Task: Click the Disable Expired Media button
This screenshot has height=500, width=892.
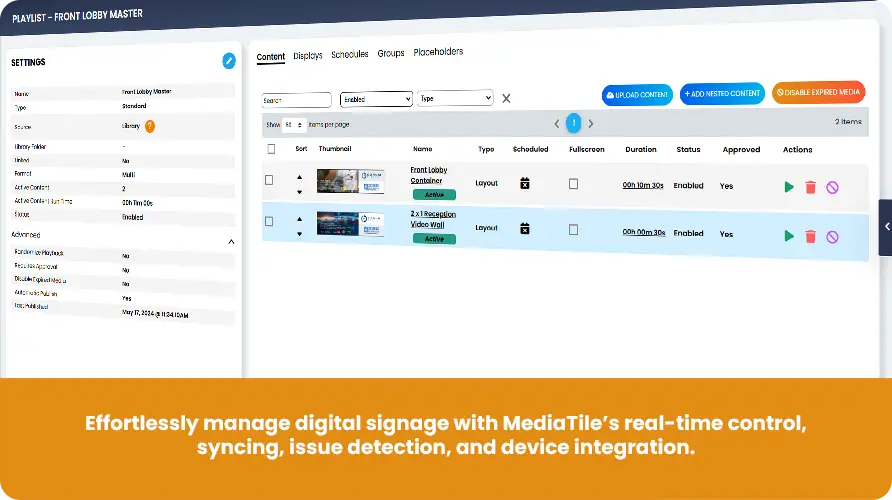Action: [x=819, y=92]
